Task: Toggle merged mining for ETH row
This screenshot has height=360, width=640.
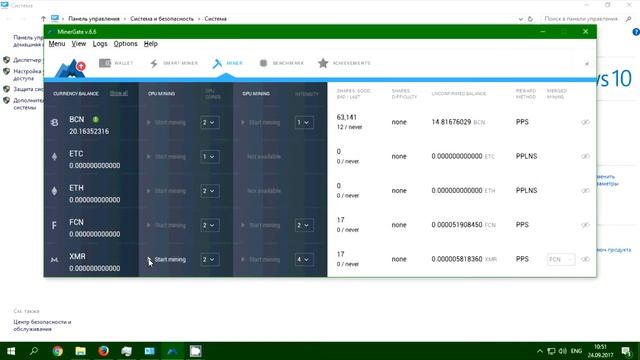Action: [585, 191]
